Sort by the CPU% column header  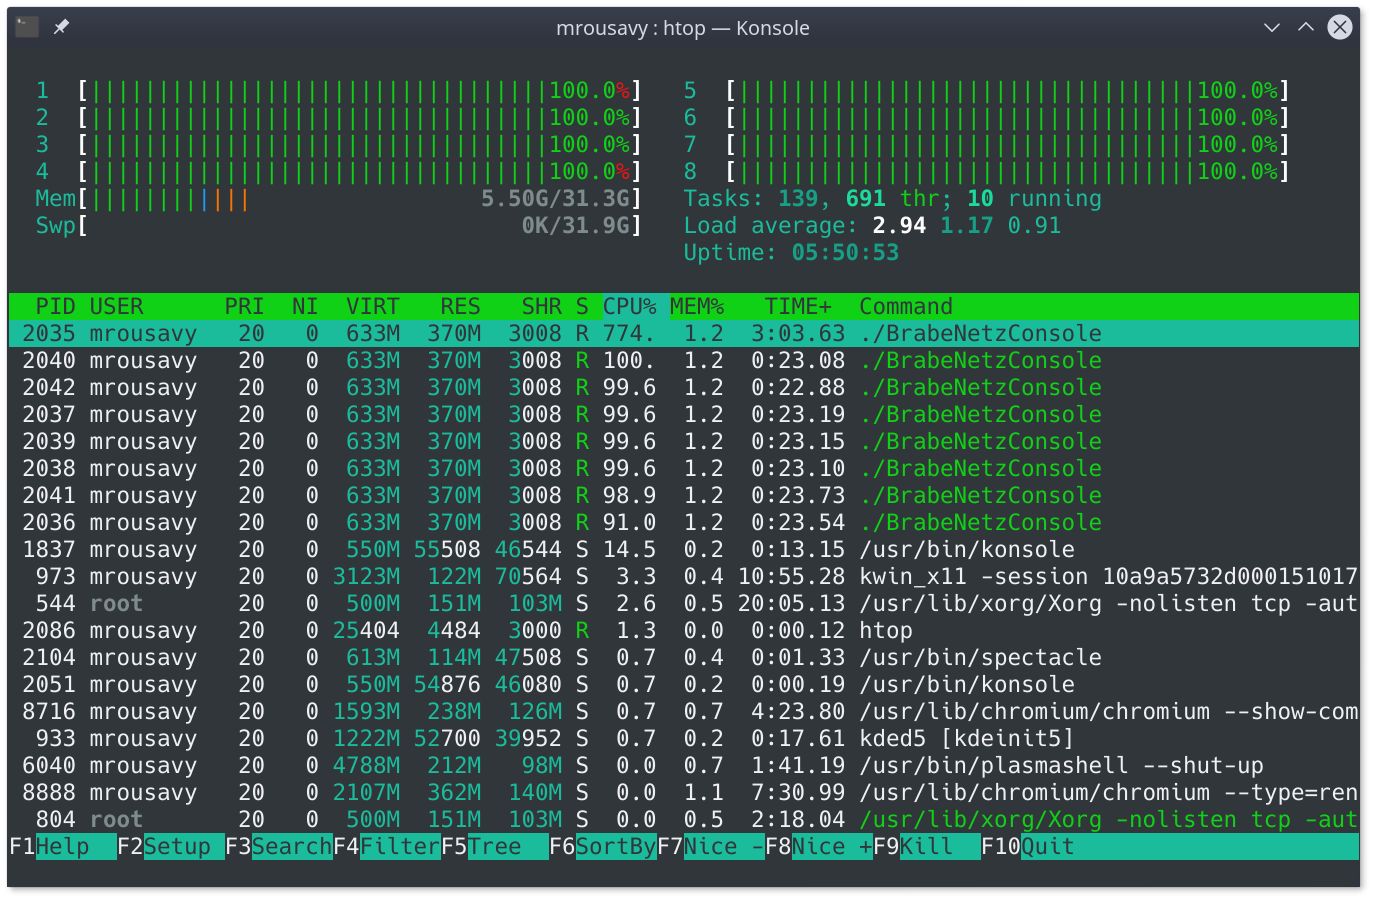point(629,307)
